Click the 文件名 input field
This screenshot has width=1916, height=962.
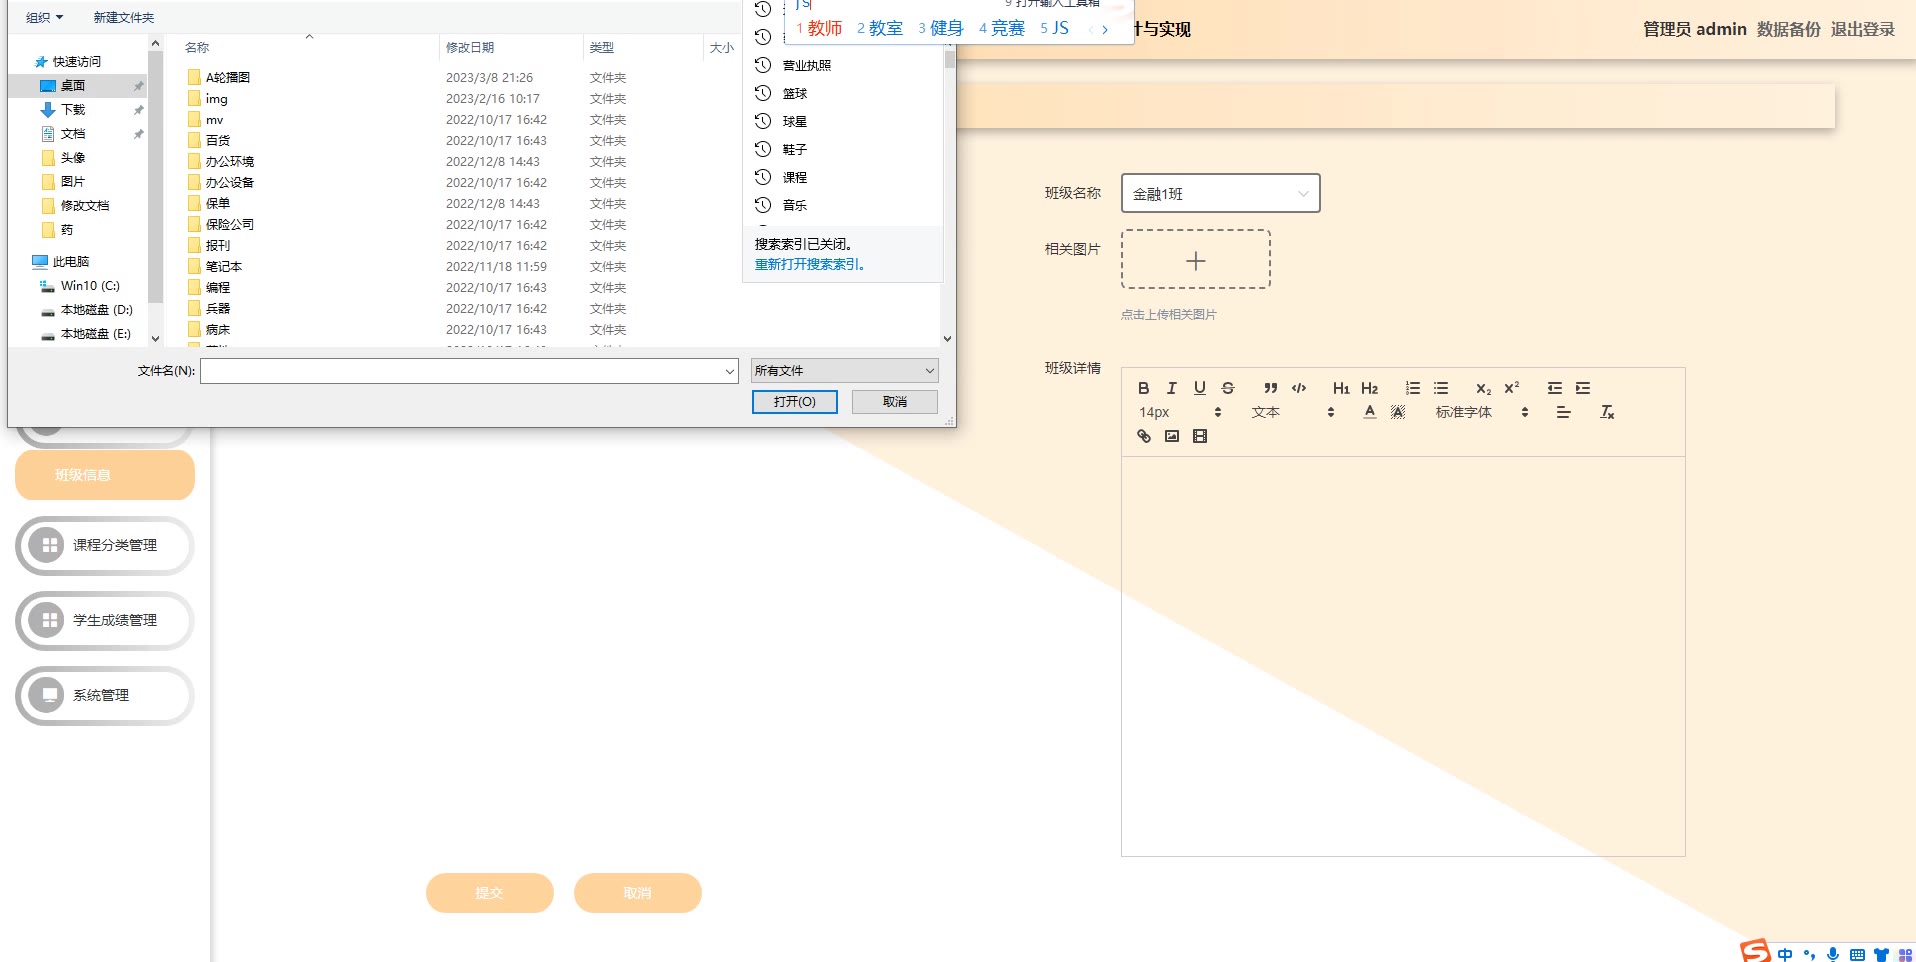460,371
